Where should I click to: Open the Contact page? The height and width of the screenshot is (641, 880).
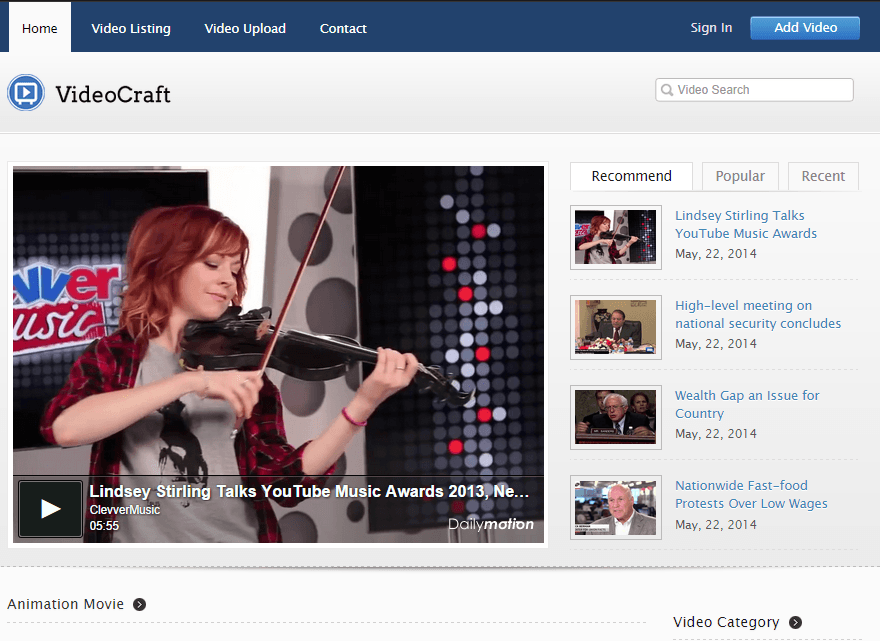[343, 29]
